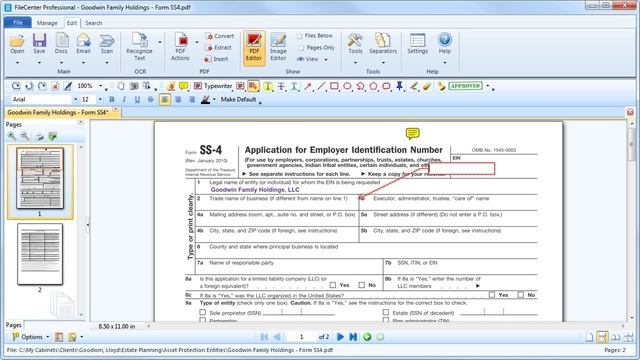Screen dimensions: 640x360
Task: Select the ellipse shape tool
Action: point(347,86)
